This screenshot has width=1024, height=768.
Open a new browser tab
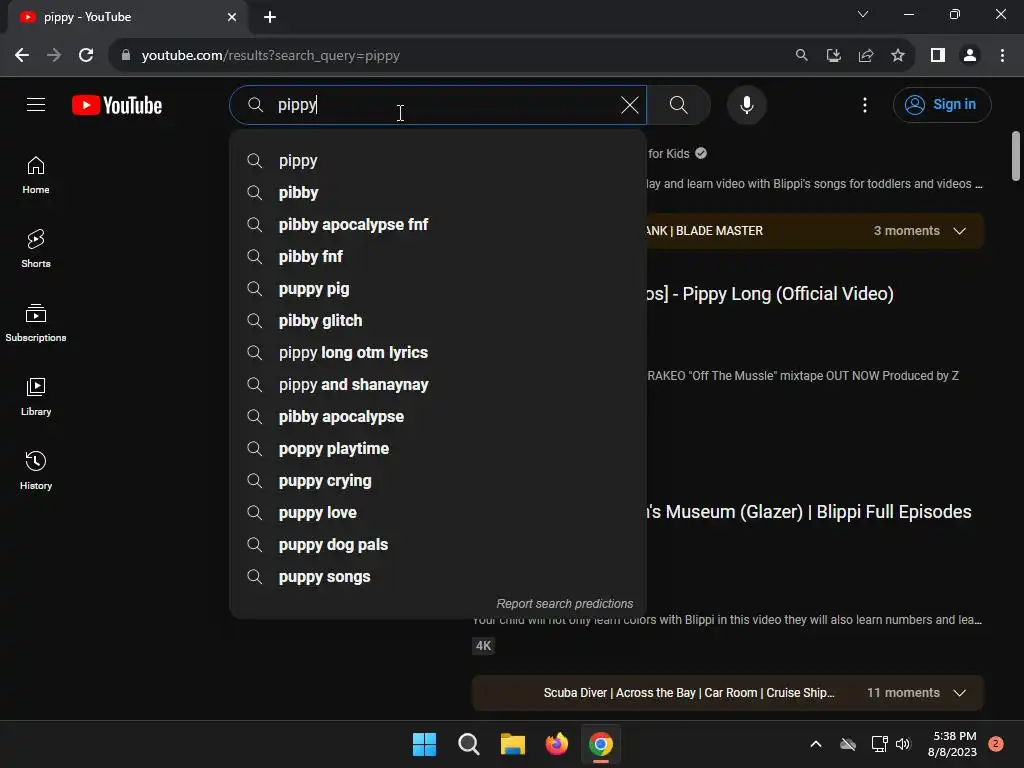[270, 17]
